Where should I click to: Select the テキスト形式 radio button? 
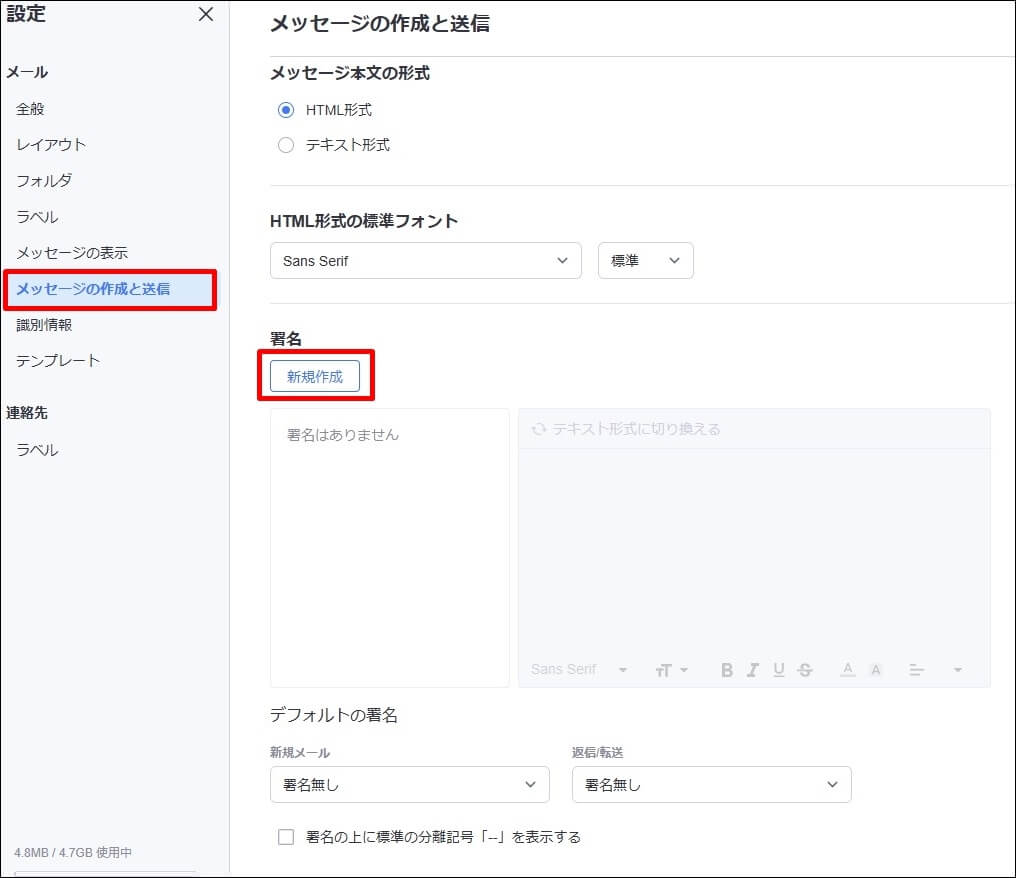coord(286,145)
